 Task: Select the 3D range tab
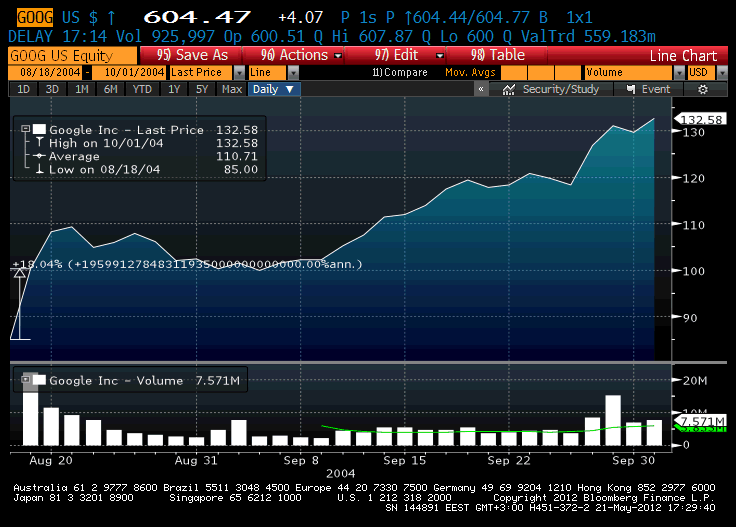[x=52, y=89]
